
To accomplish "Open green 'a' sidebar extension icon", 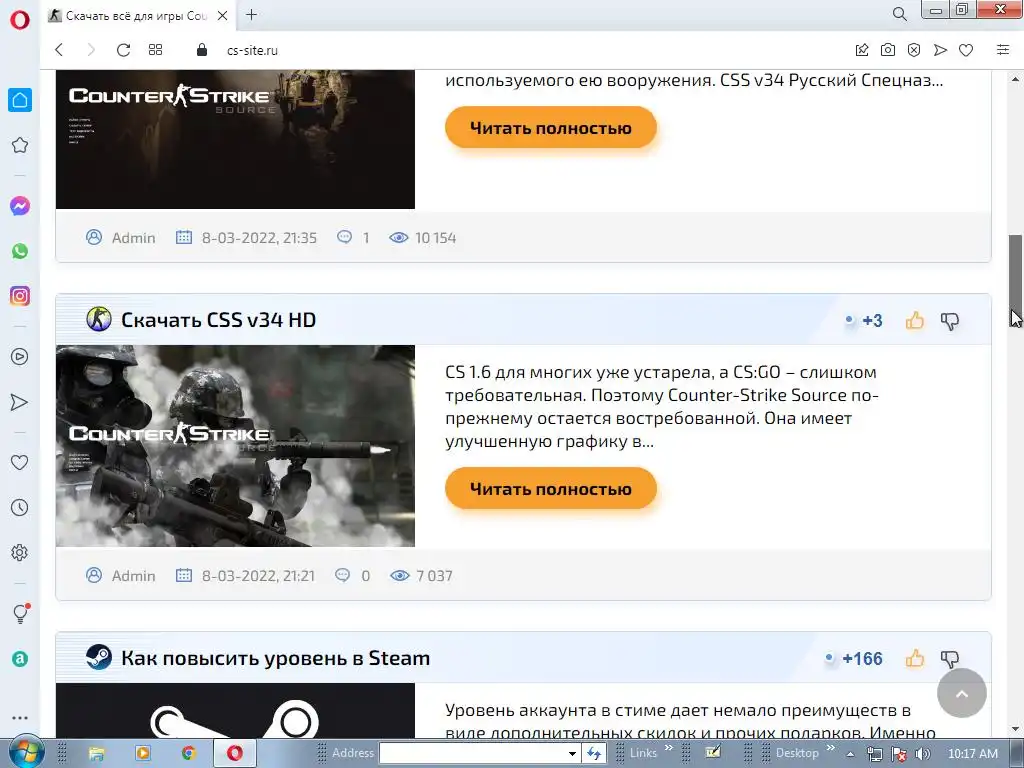I will [x=20, y=659].
